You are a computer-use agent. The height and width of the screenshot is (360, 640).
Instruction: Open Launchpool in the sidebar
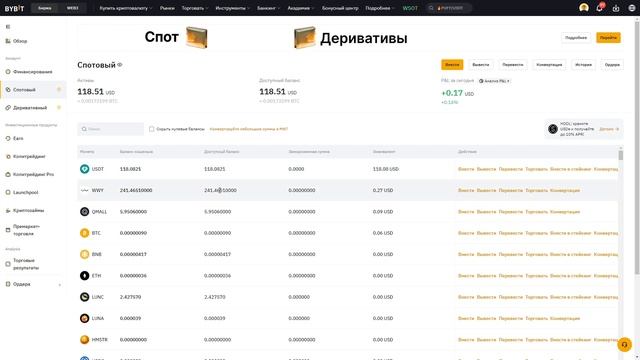point(22,192)
